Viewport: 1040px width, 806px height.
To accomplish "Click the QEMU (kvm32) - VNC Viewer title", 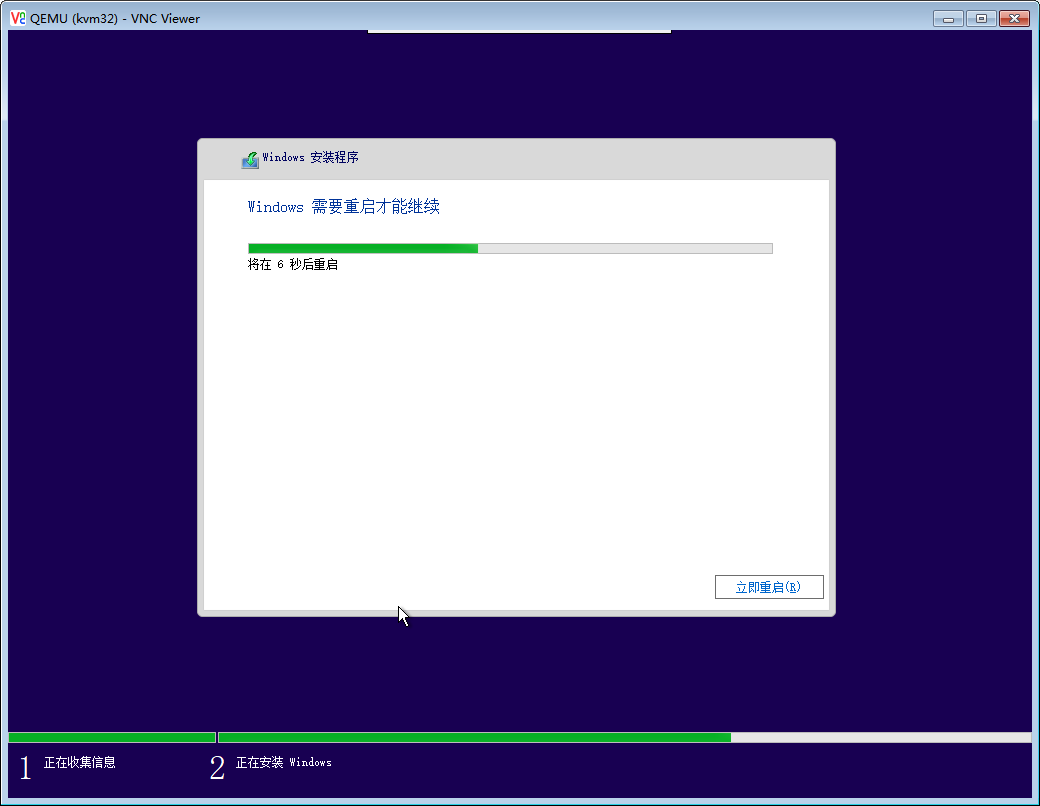I will pos(115,19).
